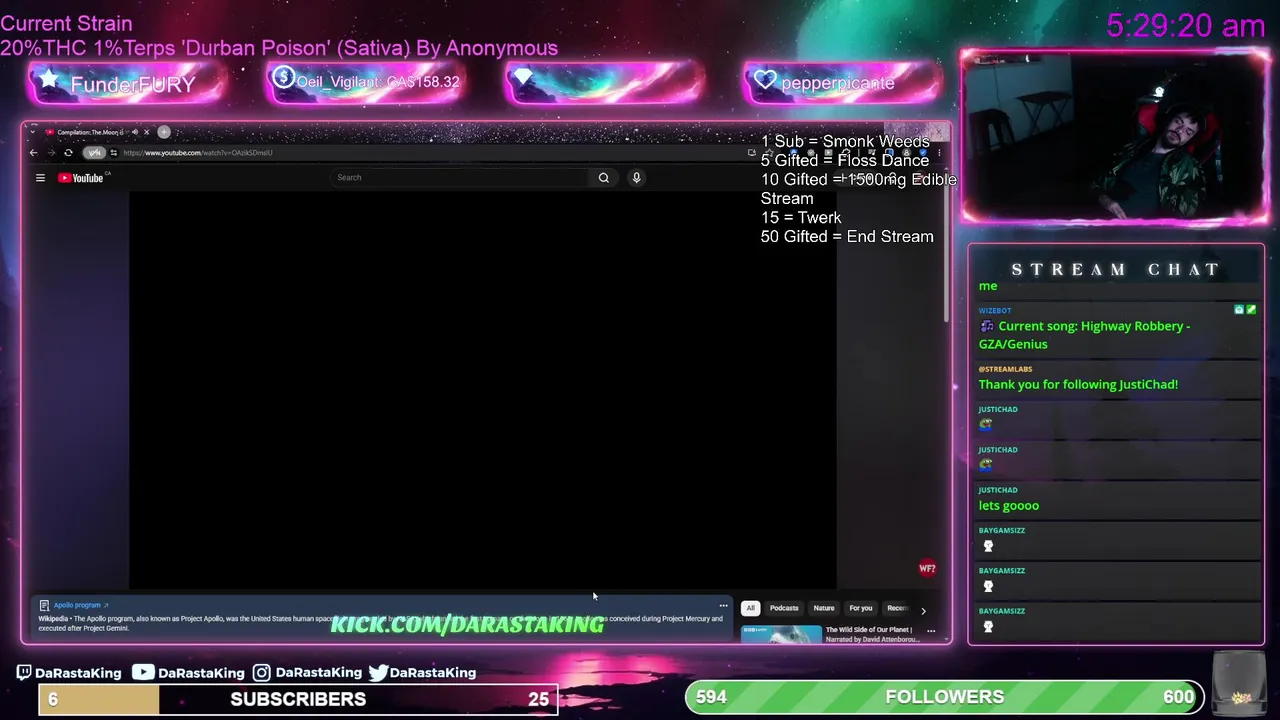The height and width of the screenshot is (720, 1280).
Task: Click the streamer webcam feed
Action: click(x=1114, y=138)
